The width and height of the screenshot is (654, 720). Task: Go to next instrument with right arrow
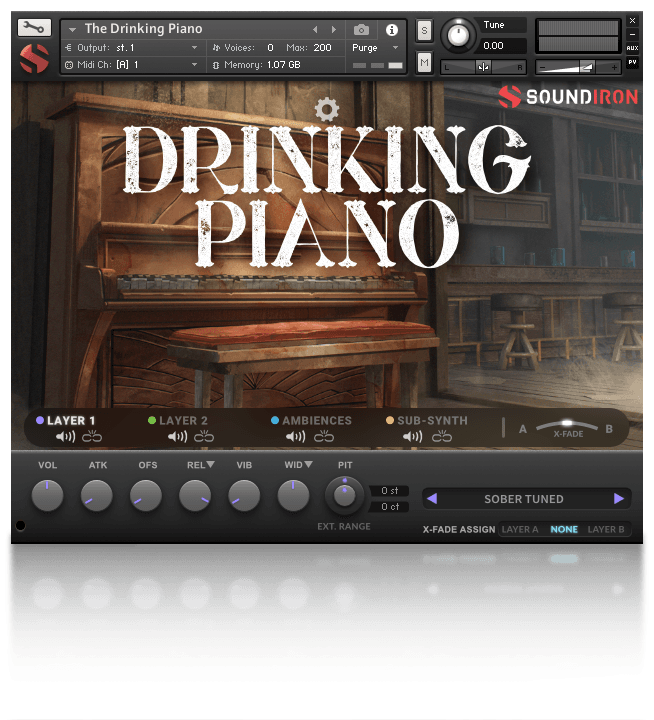point(334,30)
